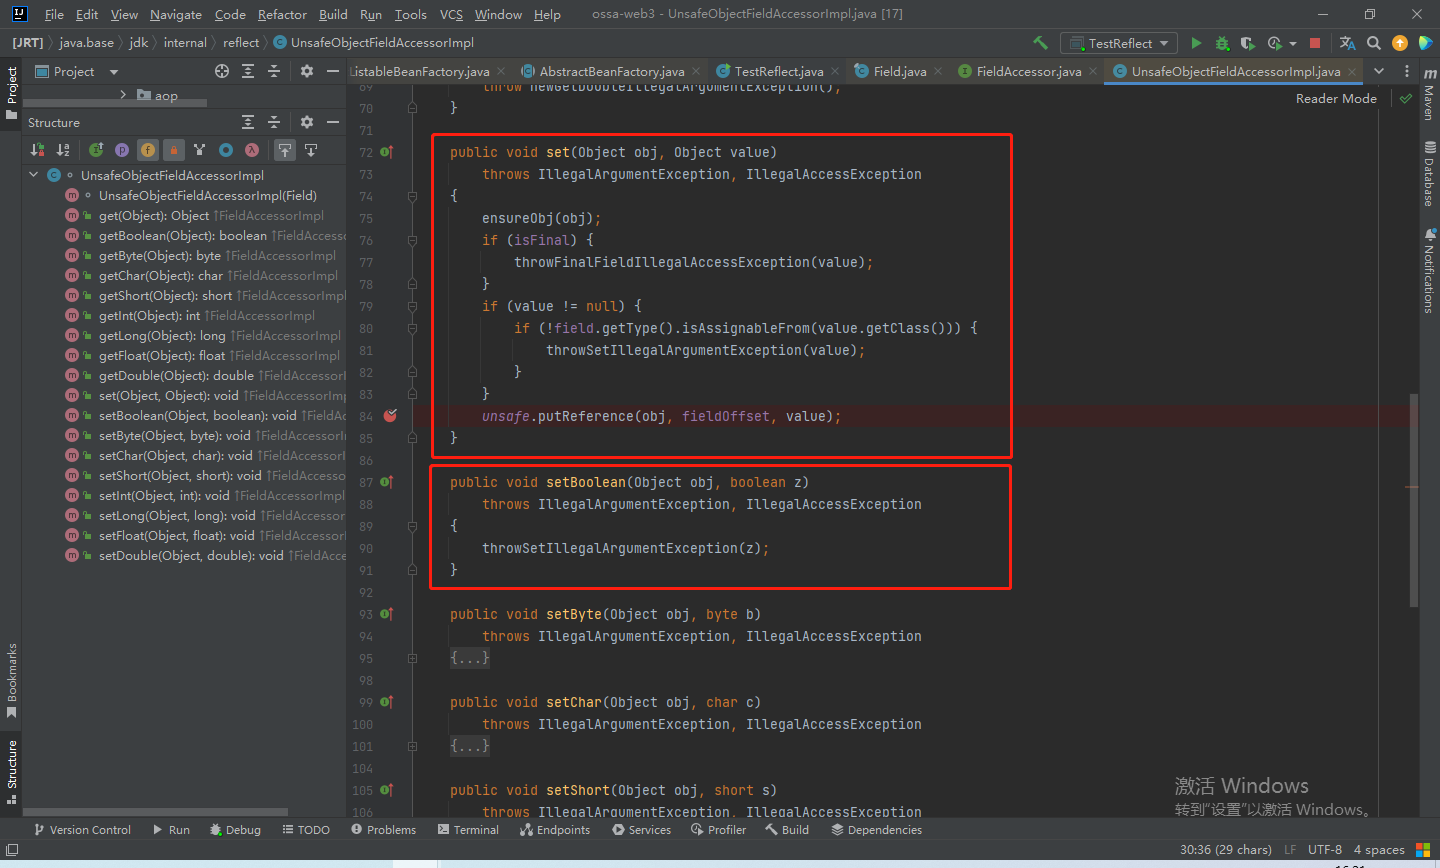The width and height of the screenshot is (1440, 868).
Task: Sort structure alphabetically
Action: 63,150
